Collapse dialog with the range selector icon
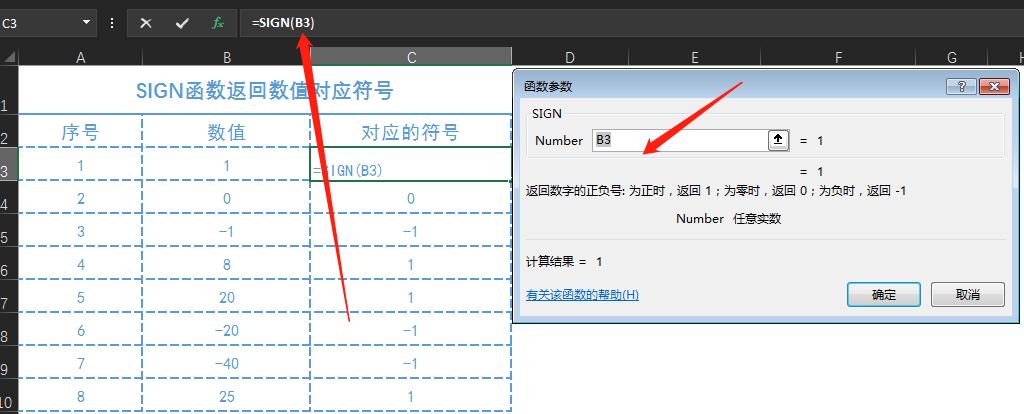 click(778, 140)
